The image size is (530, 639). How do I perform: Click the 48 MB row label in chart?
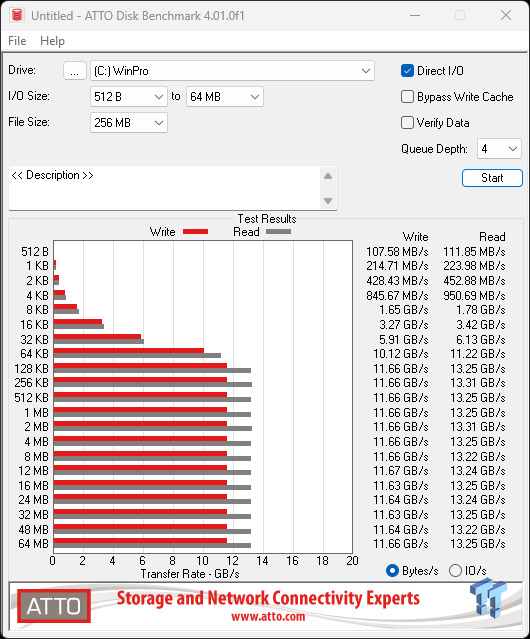pos(33,529)
